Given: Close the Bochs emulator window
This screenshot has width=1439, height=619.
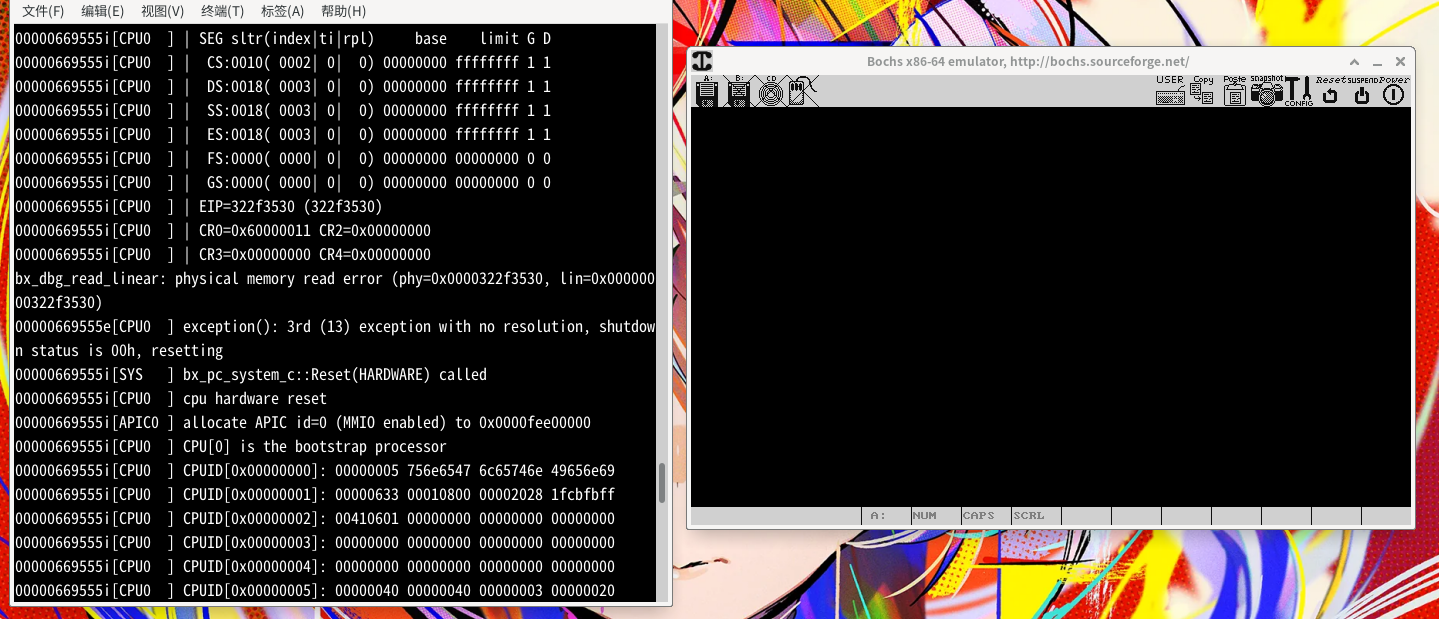Looking at the screenshot, I should coord(1399,61).
